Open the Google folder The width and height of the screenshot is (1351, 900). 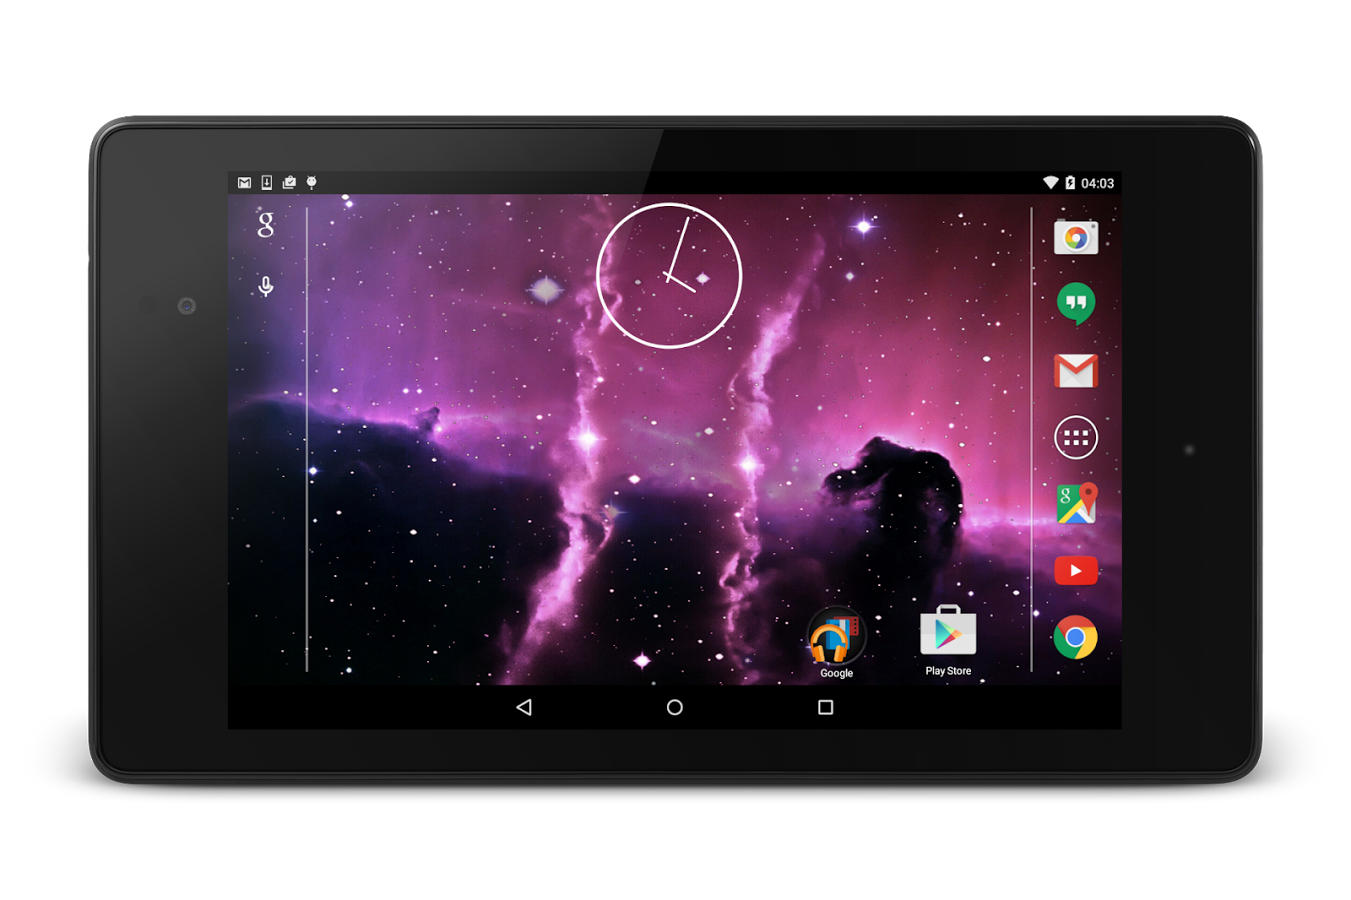[x=836, y=636]
